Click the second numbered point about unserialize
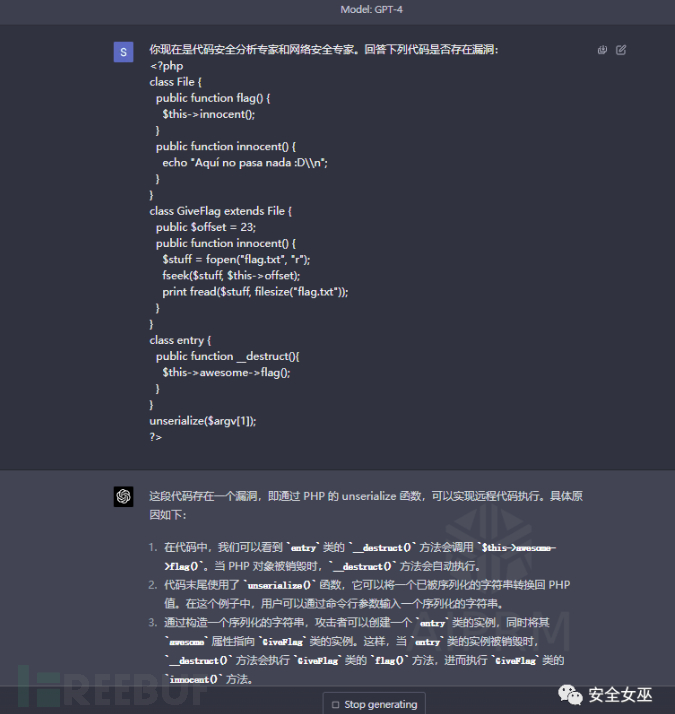The height and width of the screenshot is (714, 675). [x=359, y=594]
